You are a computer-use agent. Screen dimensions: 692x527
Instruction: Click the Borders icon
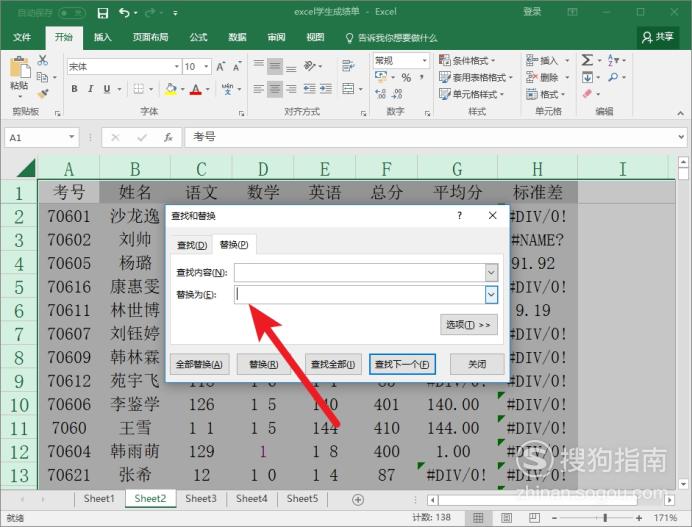[139, 89]
